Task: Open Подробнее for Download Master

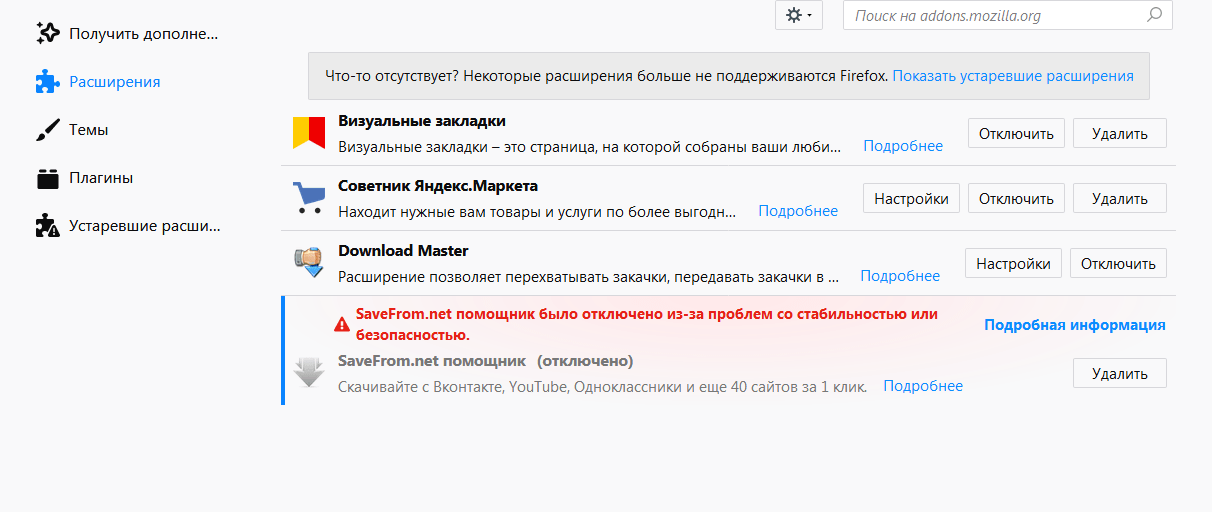Action: pyautogui.click(x=900, y=276)
